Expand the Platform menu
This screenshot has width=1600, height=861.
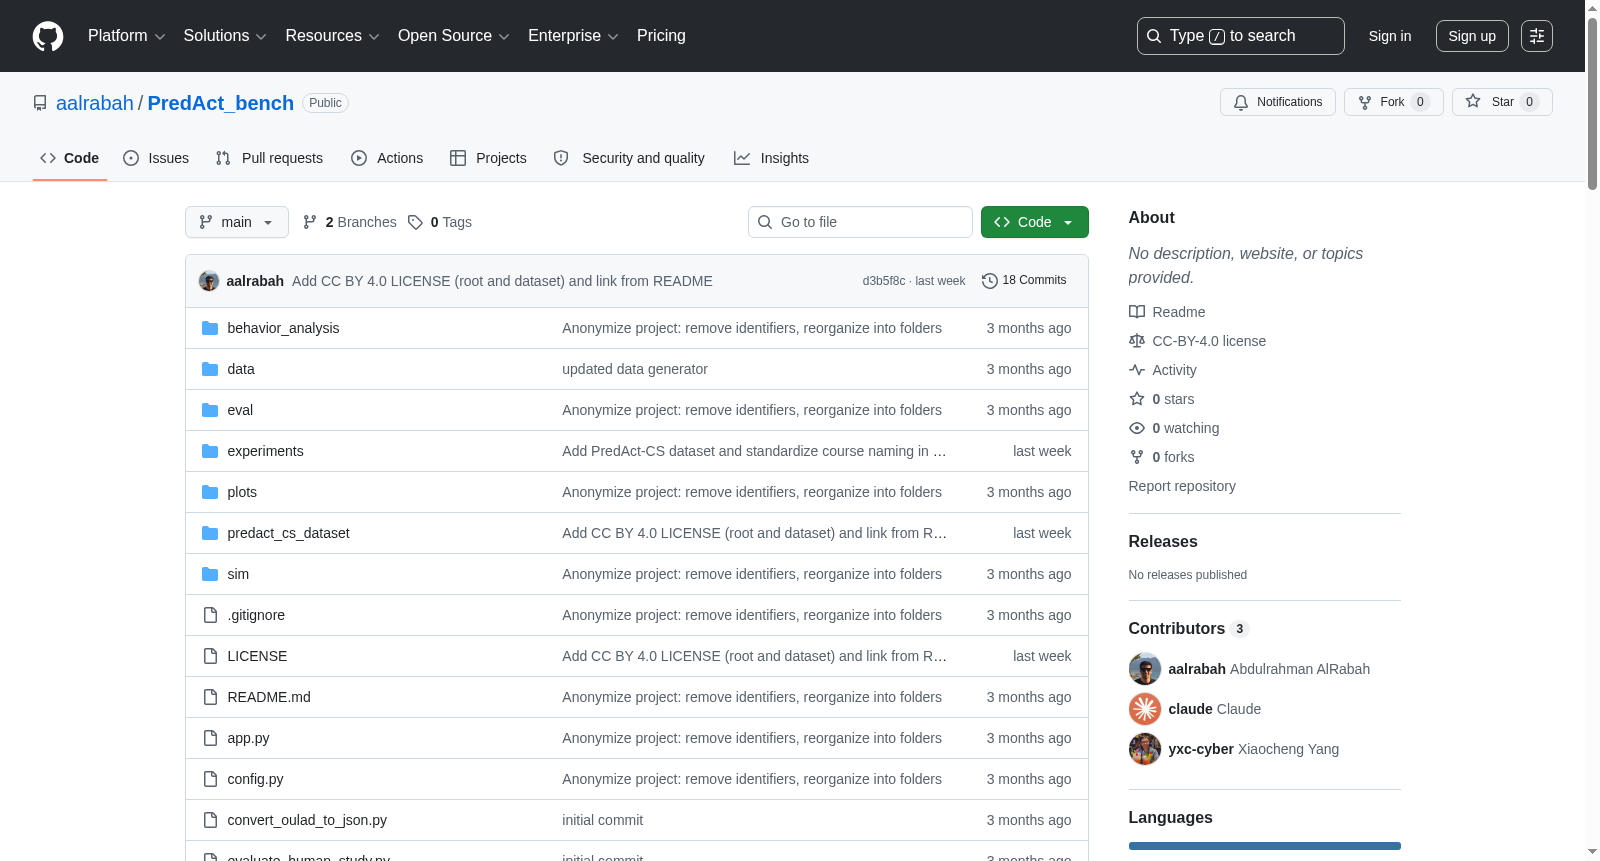(126, 36)
